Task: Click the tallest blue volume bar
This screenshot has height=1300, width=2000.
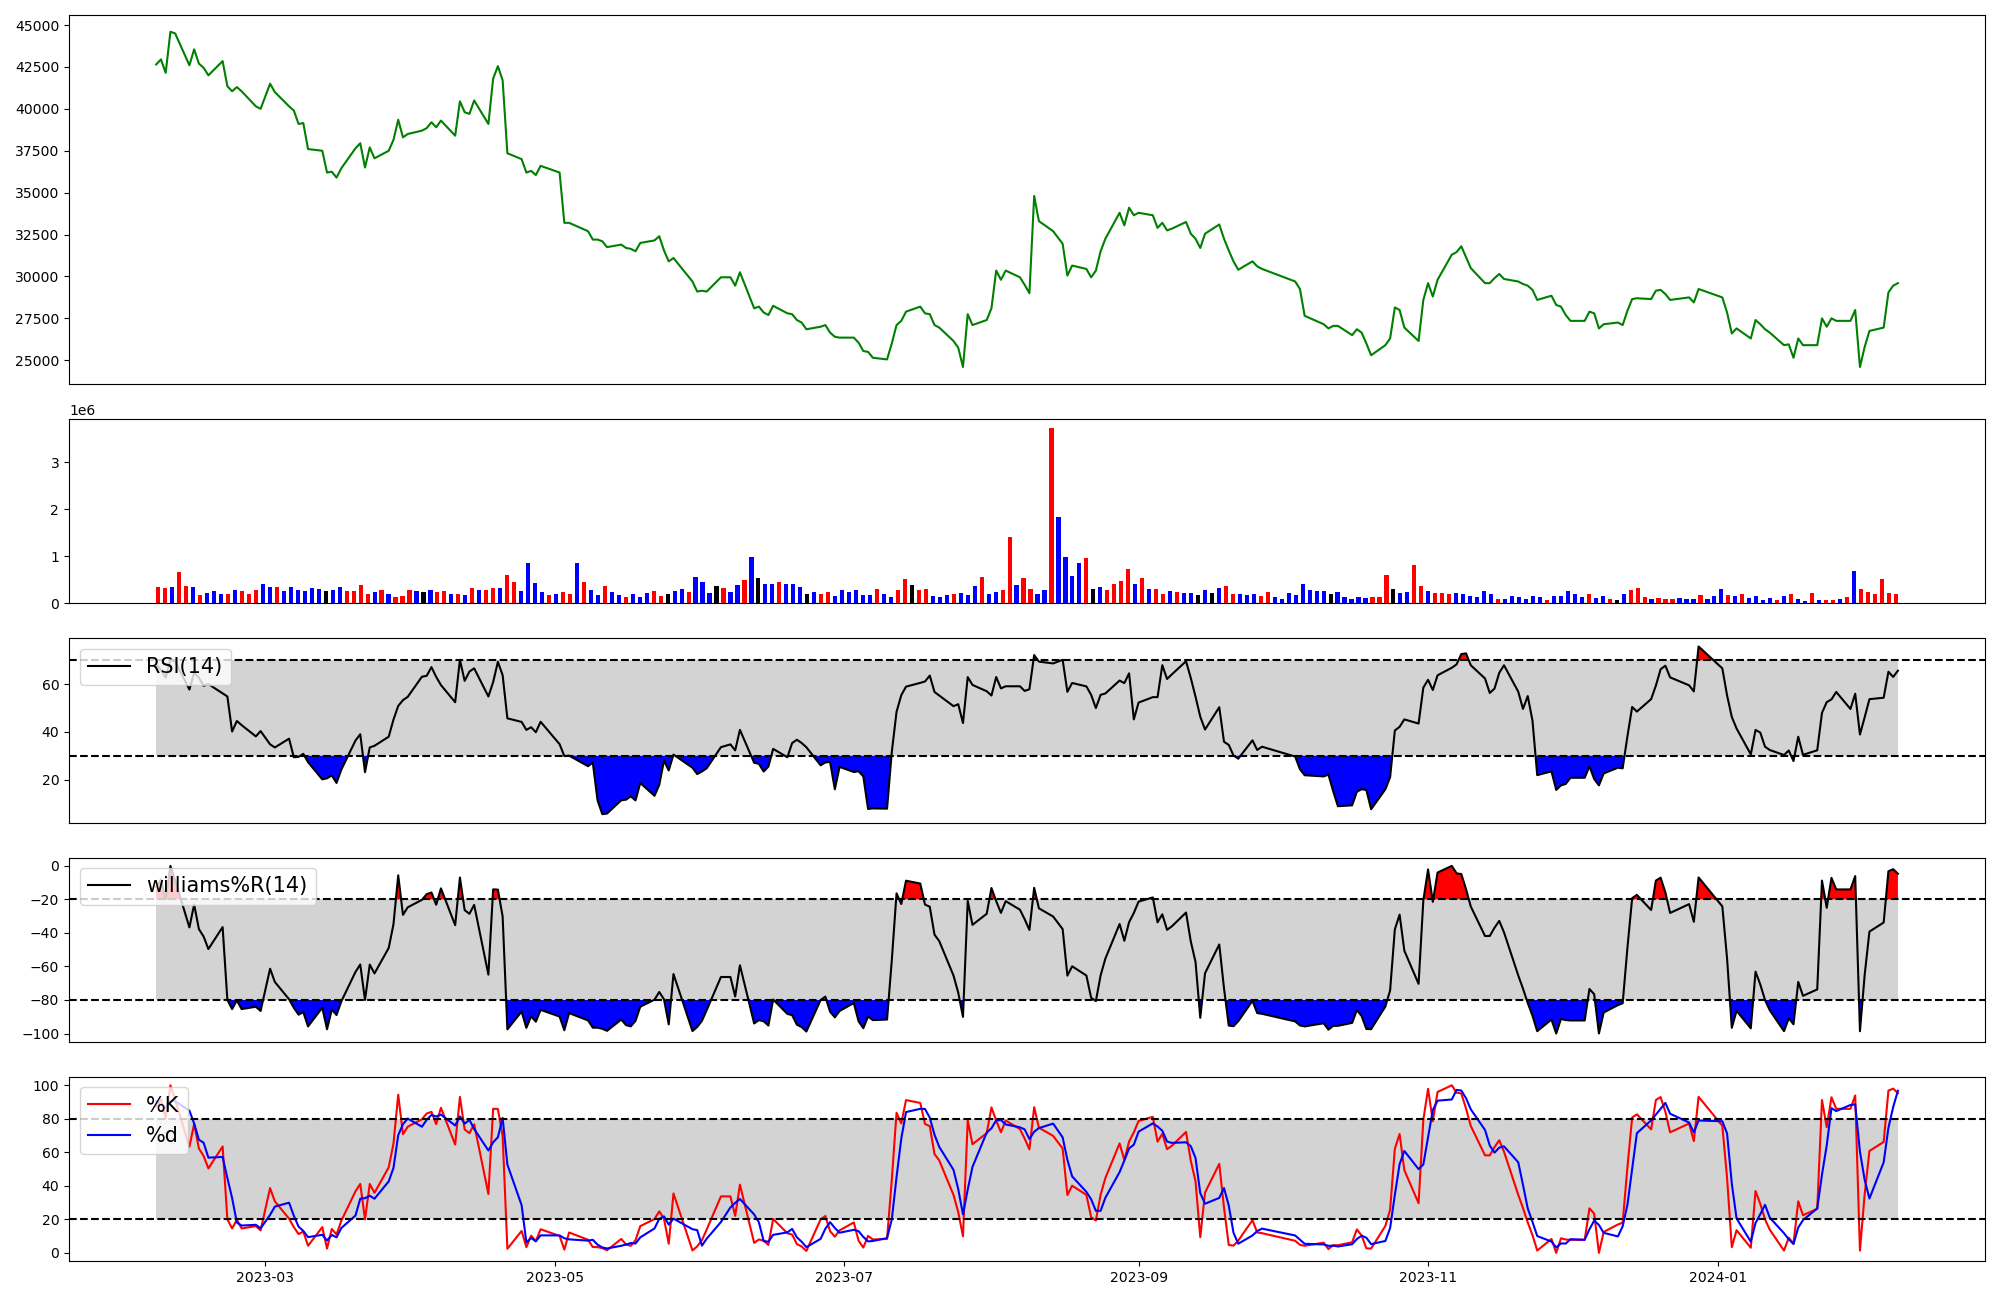Action: [x=1058, y=560]
